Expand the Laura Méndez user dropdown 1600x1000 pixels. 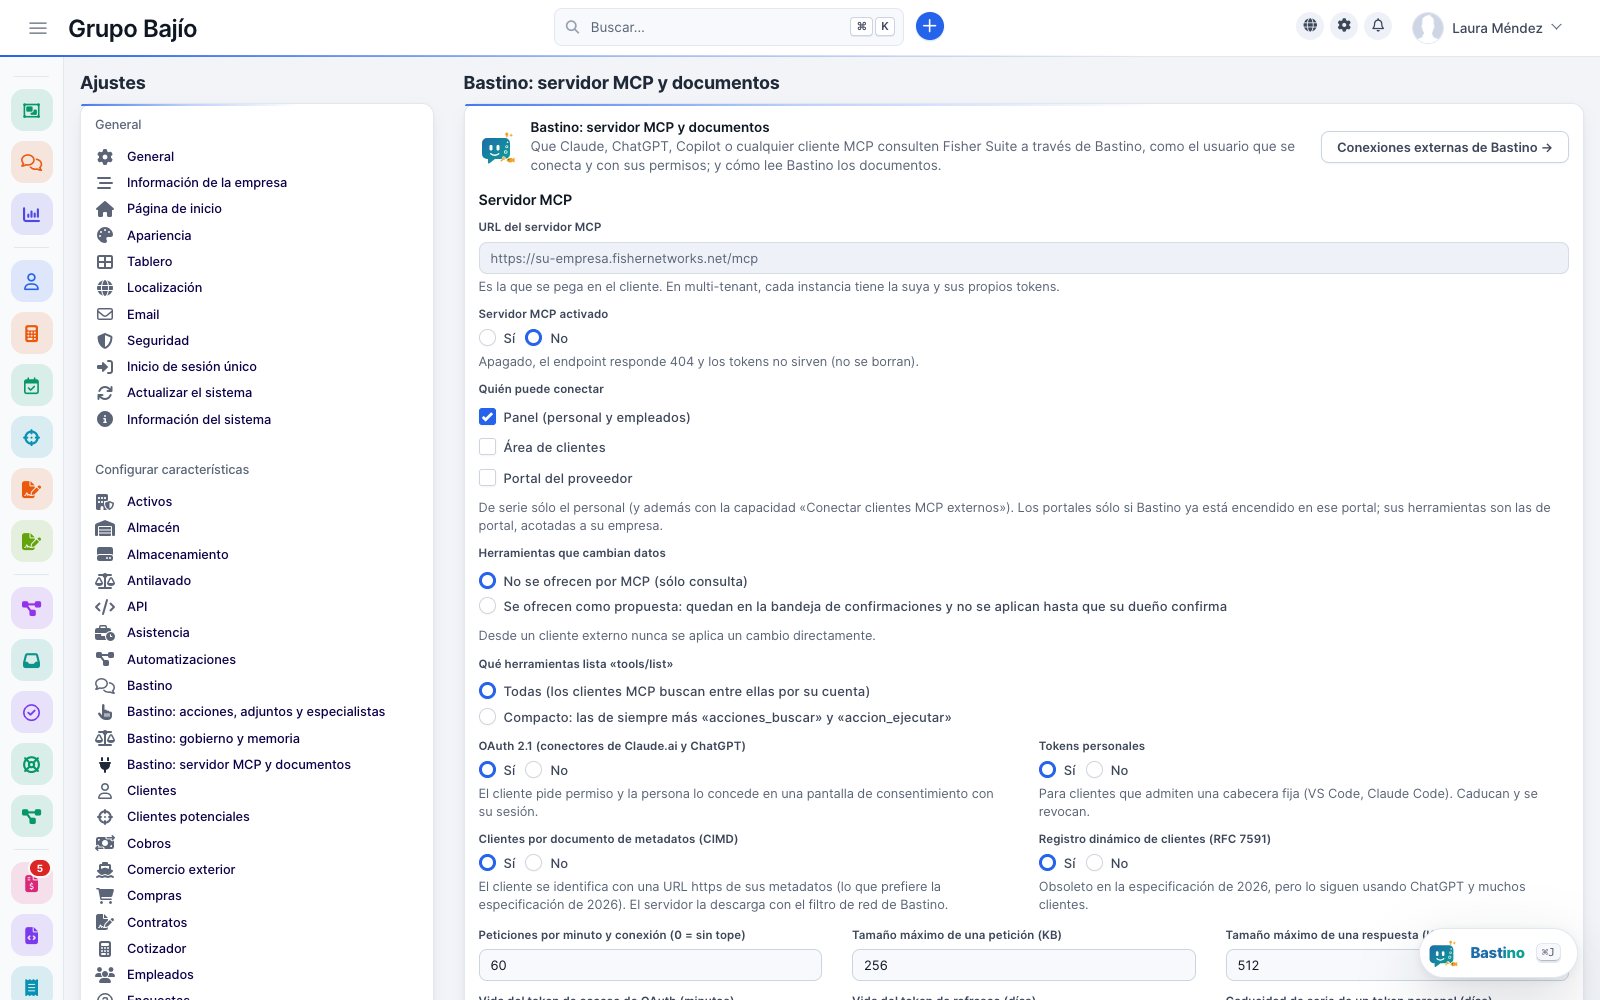[x=1487, y=28]
